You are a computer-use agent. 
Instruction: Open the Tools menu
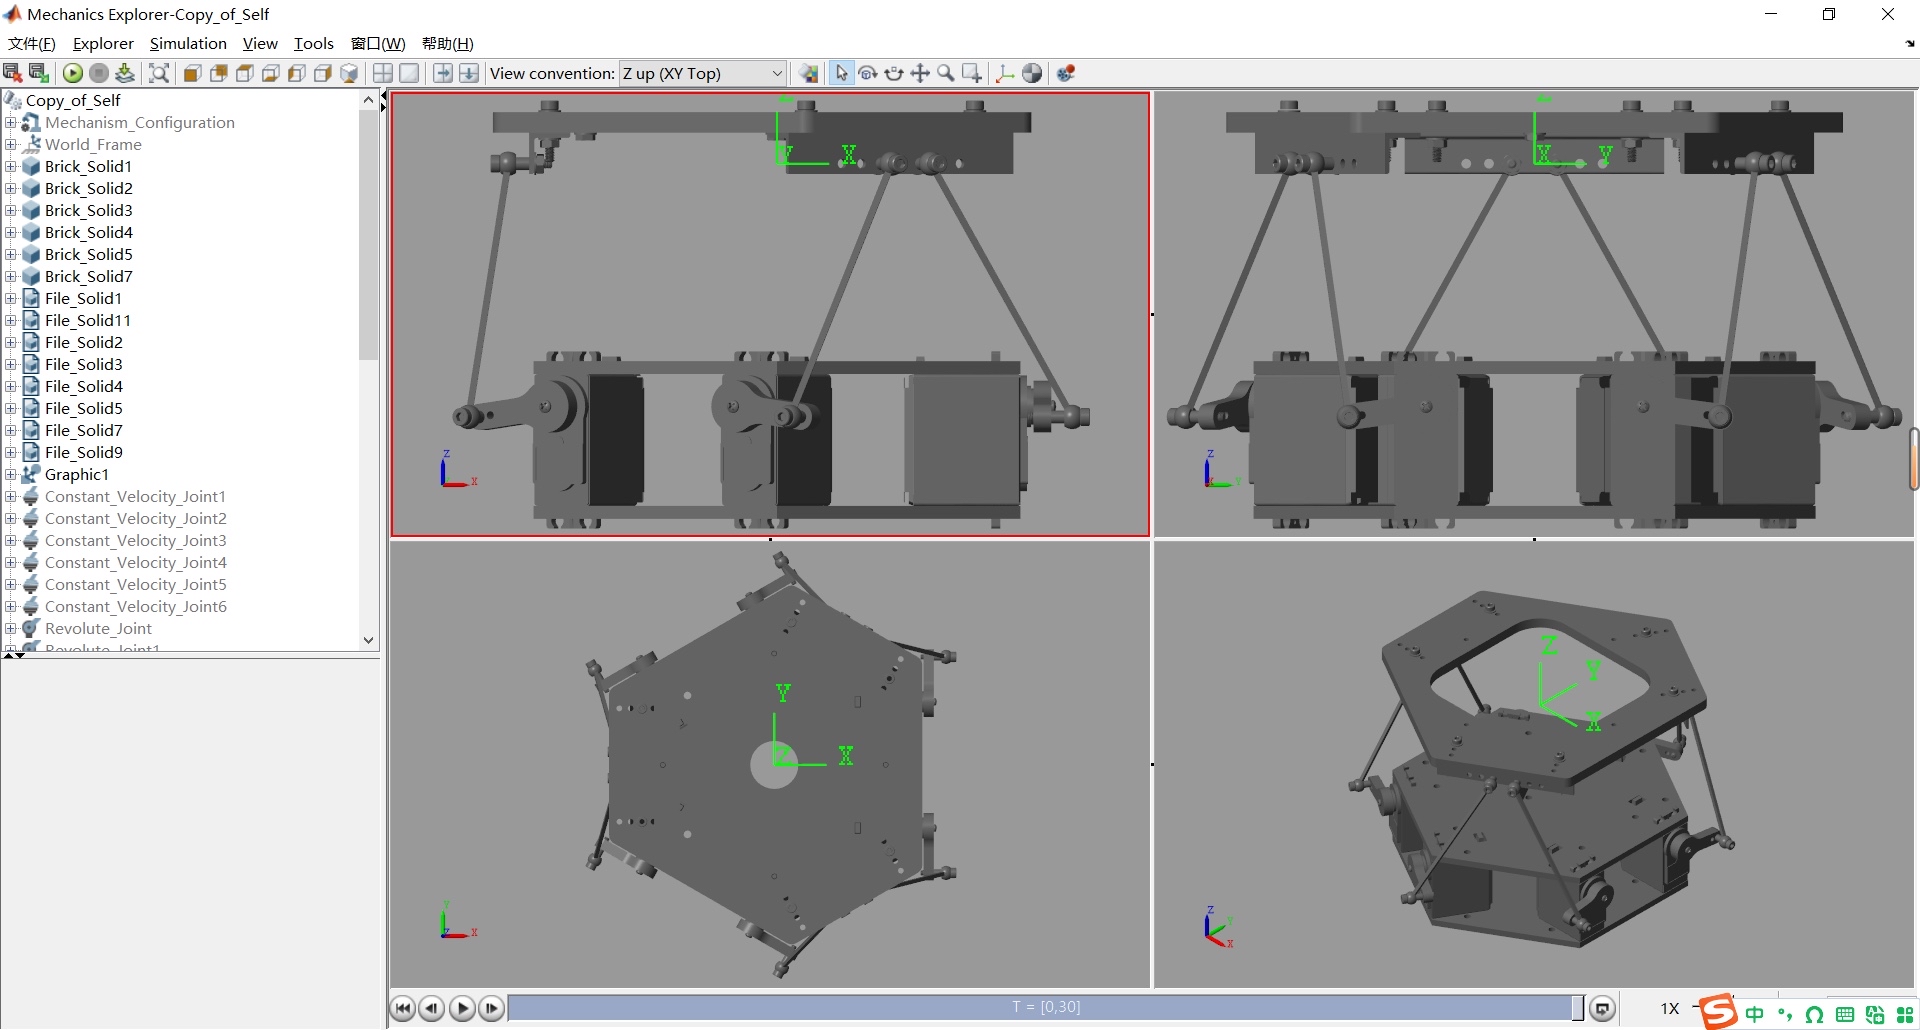point(314,43)
